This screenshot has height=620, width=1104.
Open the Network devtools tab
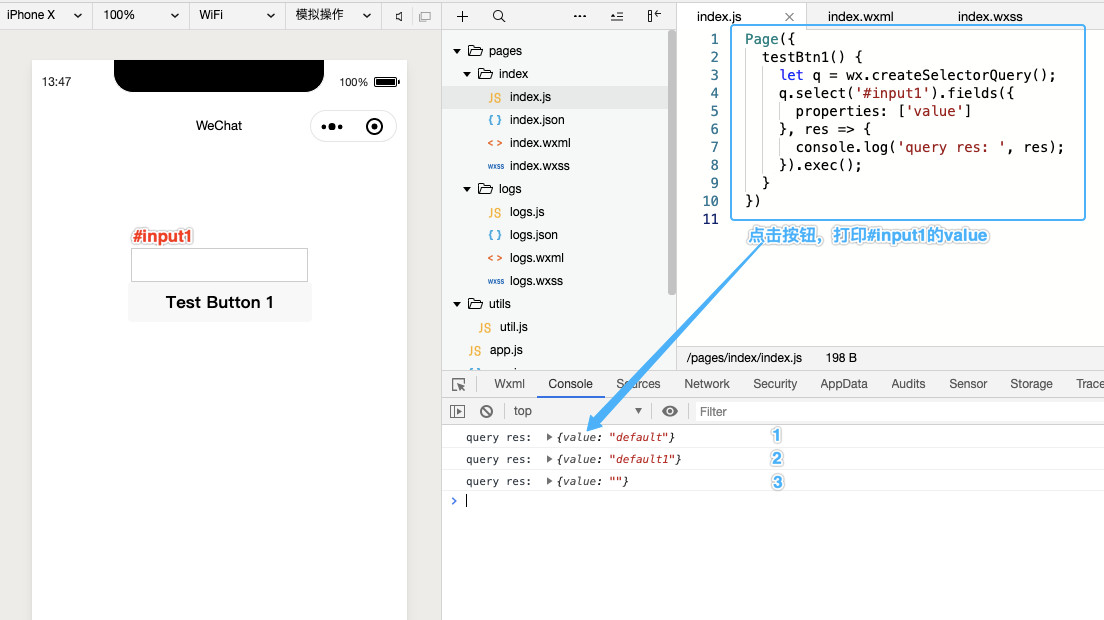click(707, 384)
